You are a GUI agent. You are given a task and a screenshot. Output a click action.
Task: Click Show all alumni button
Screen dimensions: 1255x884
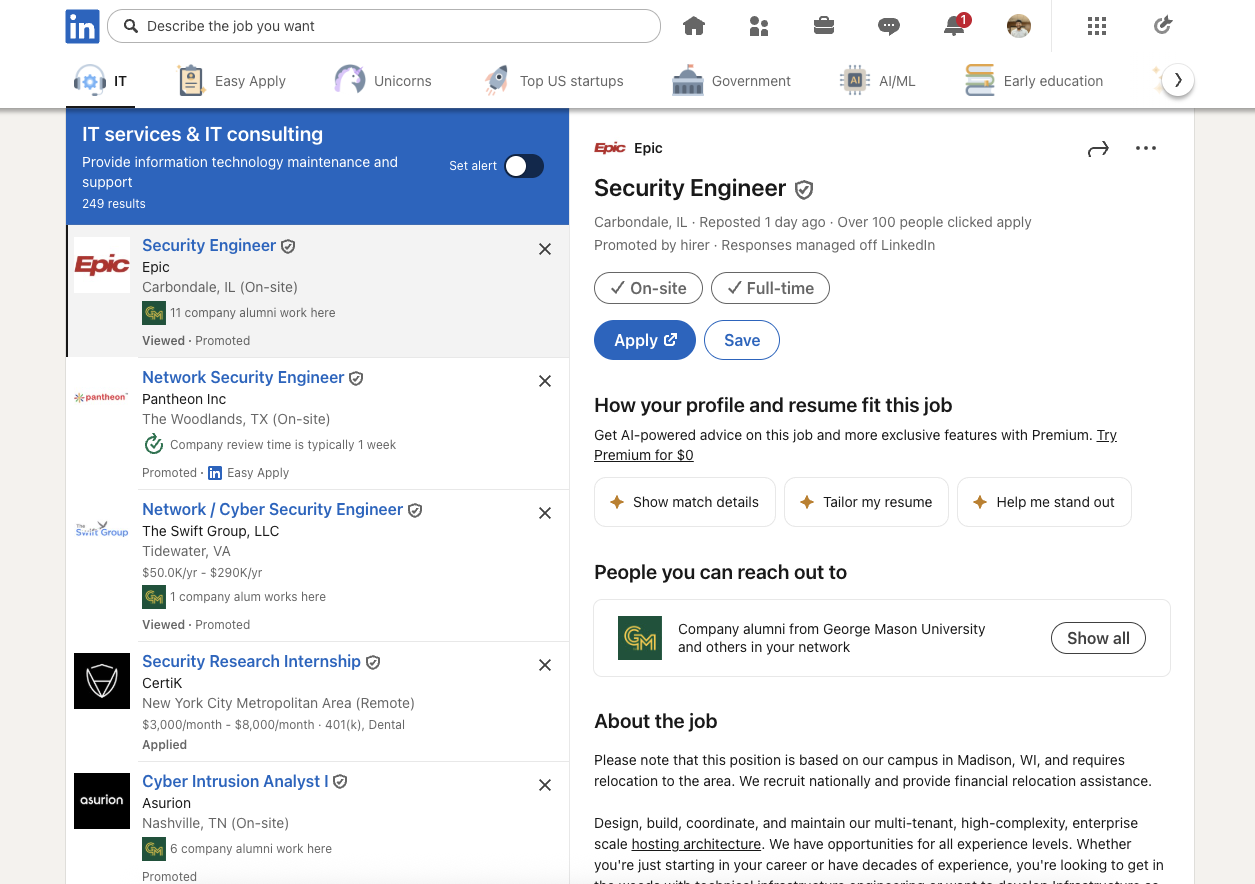click(1098, 638)
